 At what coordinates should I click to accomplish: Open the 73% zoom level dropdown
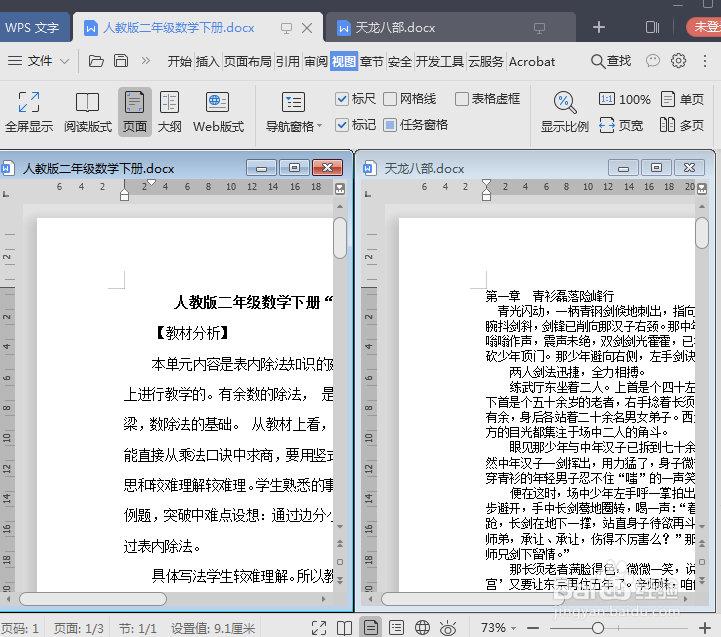point(513,628)
